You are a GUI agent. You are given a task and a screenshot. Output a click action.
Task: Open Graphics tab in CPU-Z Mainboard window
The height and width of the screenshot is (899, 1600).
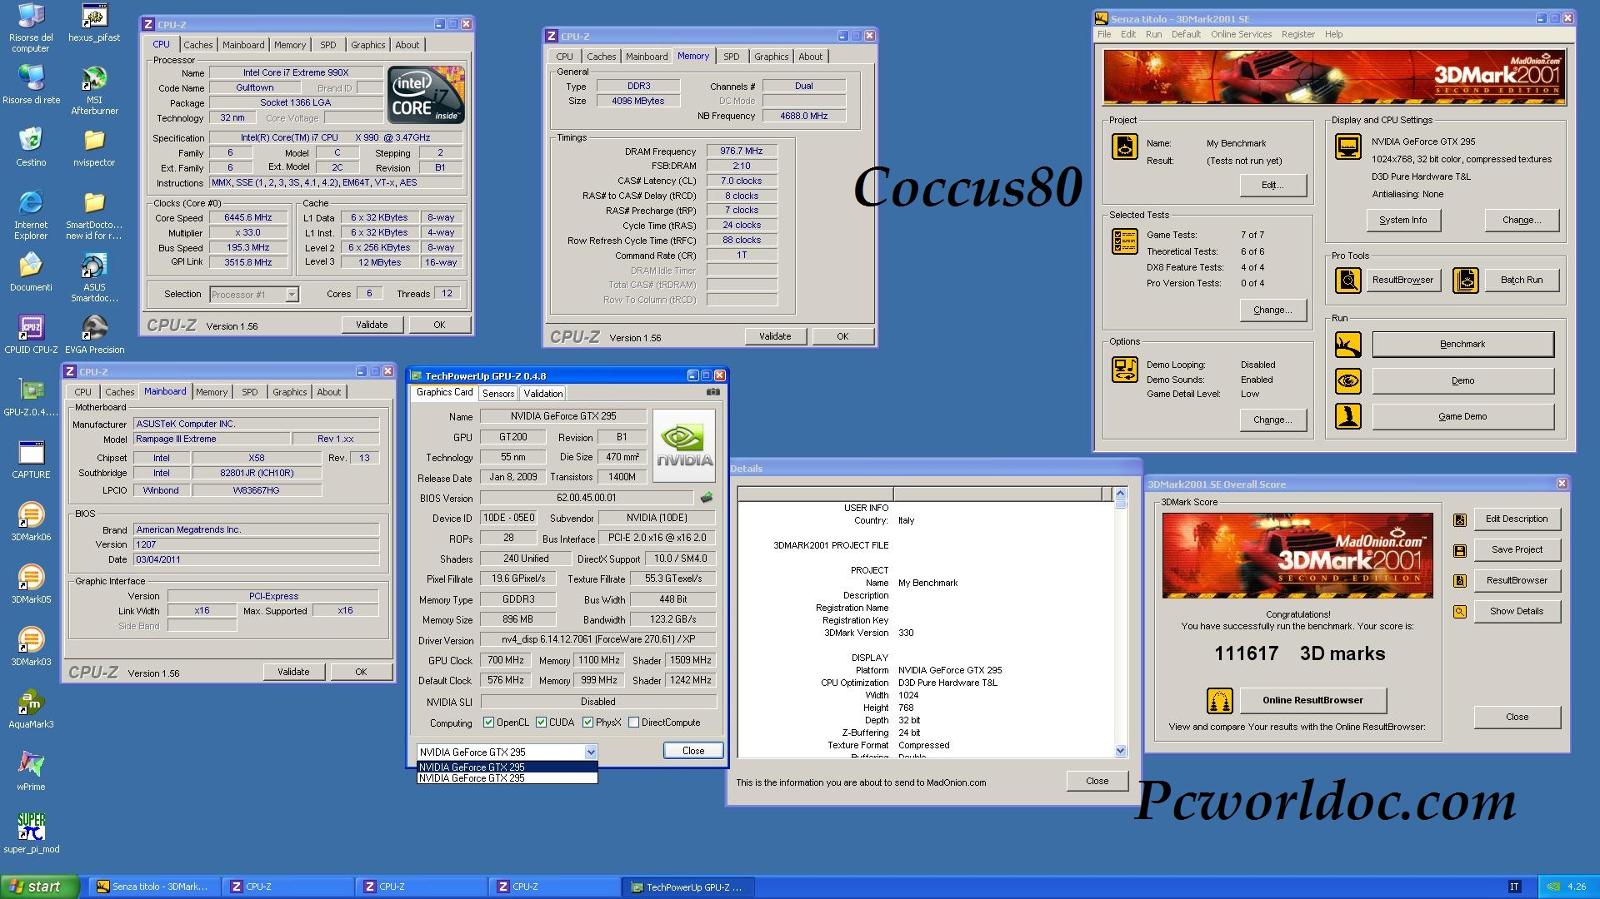(290, 392)
